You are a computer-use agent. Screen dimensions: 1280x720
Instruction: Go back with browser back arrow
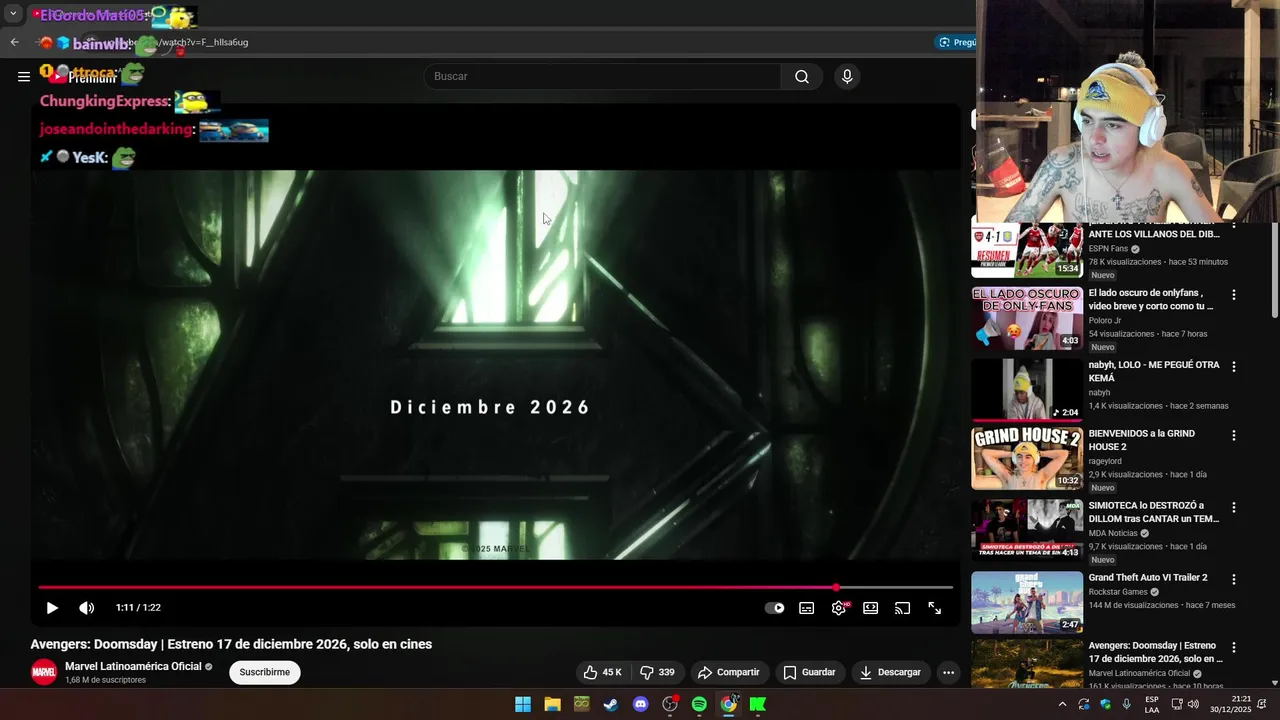click(x=14, y=42)
